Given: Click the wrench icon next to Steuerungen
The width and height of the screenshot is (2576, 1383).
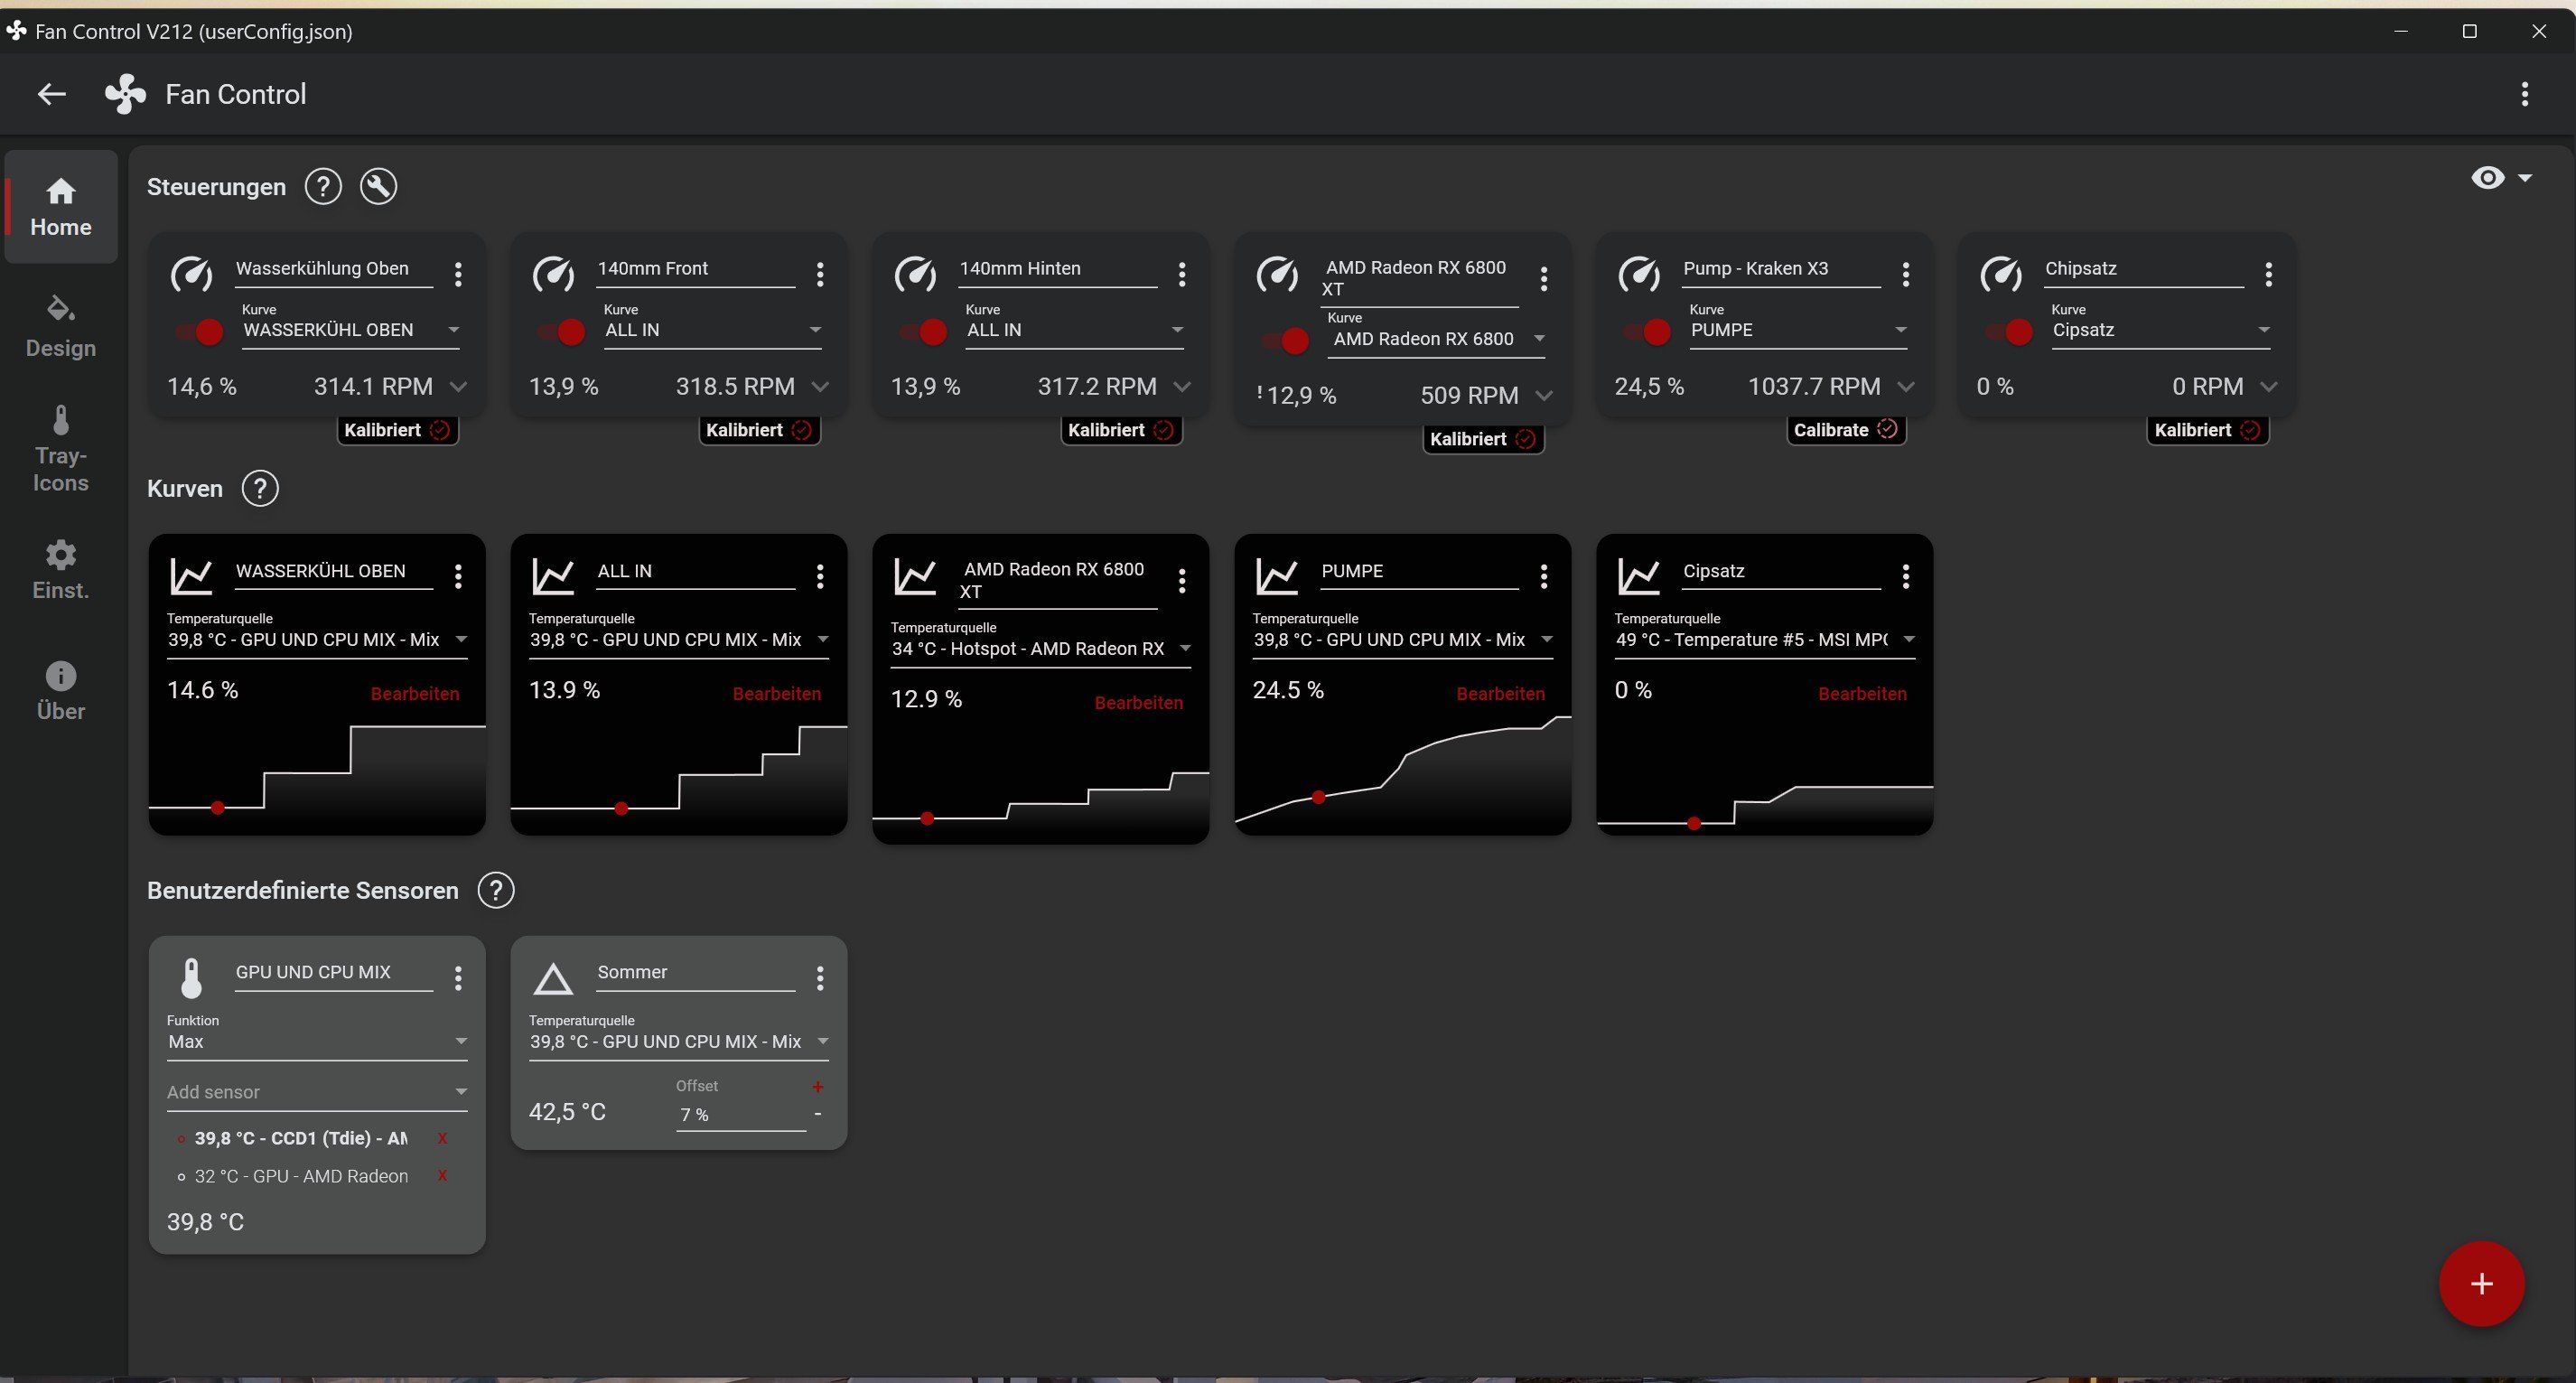Looking at the screenshot, I should click(378, 186).
